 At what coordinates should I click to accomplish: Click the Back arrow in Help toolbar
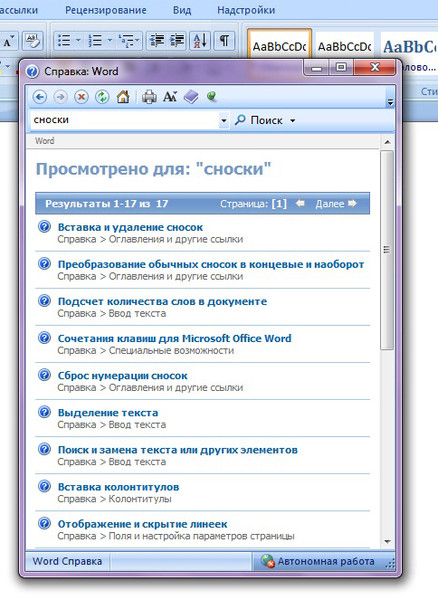[40, 97]
